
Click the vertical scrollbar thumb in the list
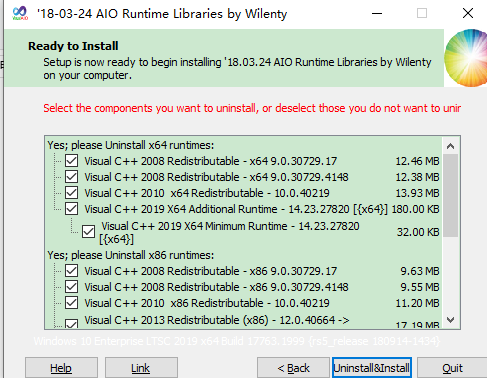pyautogui.click(x=451, y=195)
